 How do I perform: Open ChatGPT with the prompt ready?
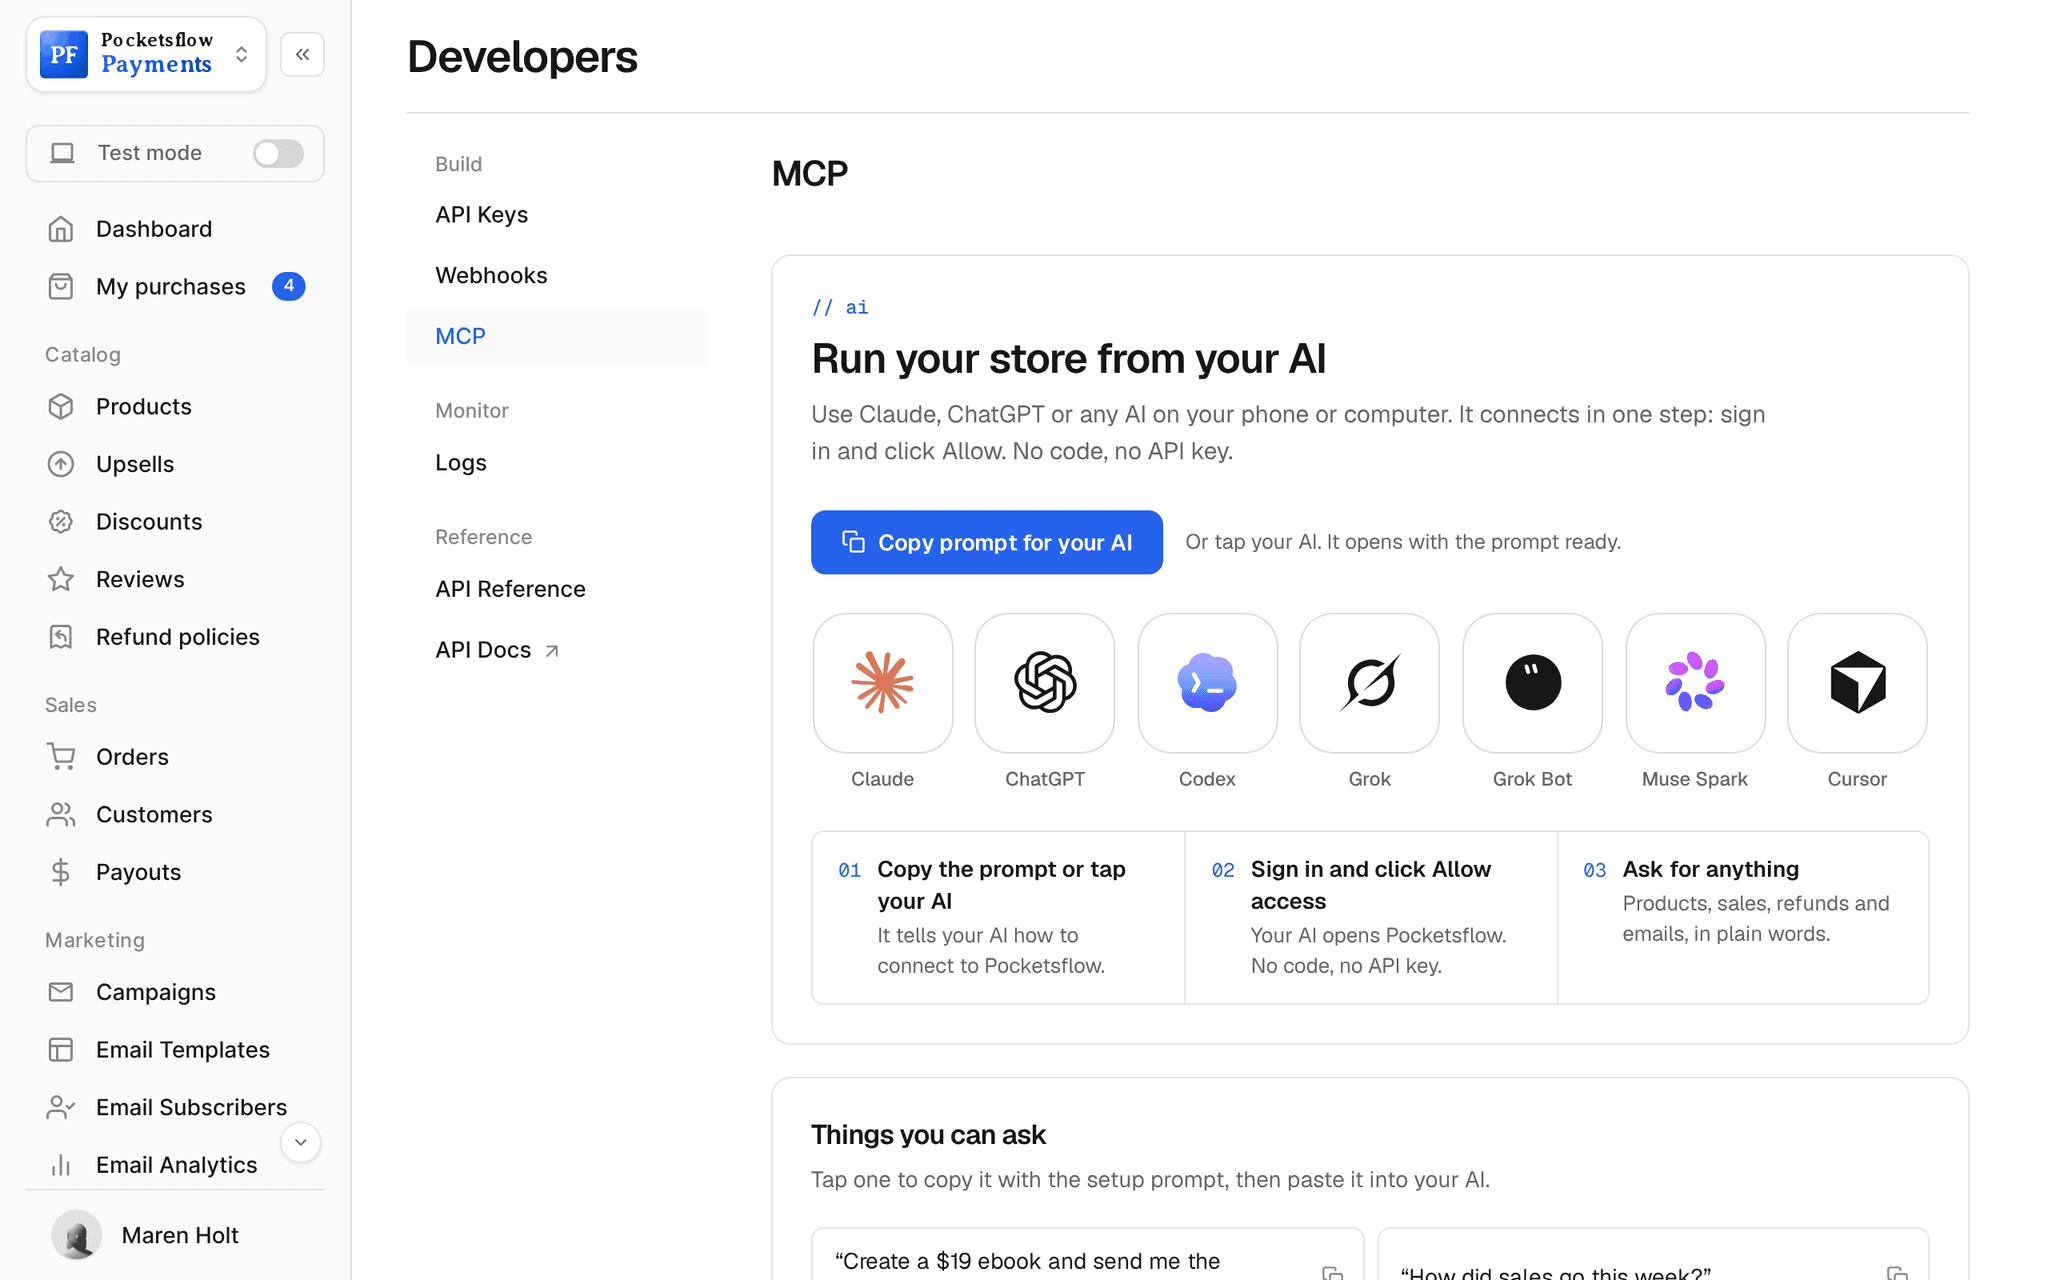tap(1044, 683)
